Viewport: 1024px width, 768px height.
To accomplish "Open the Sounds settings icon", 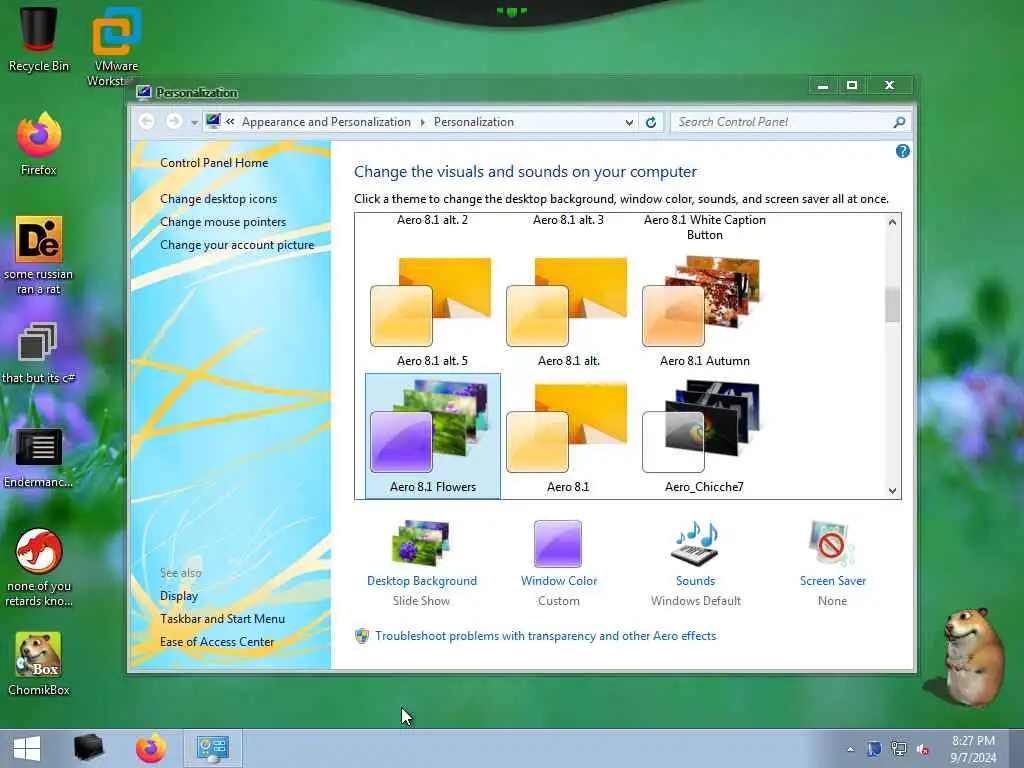I will [x=695, y=543].
